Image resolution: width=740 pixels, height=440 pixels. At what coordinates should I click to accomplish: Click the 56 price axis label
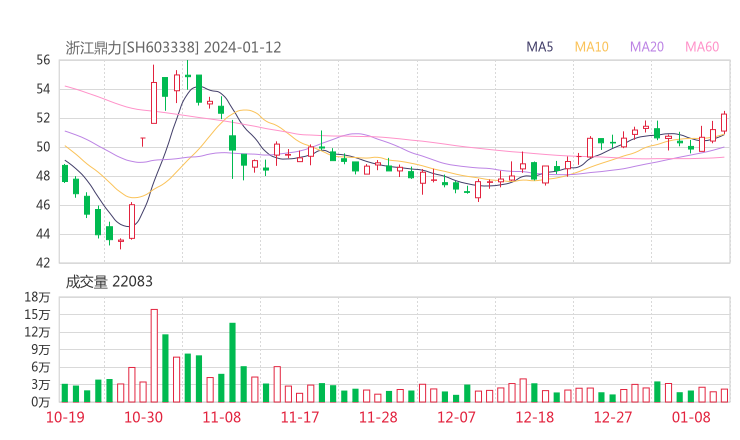(43, 60)
